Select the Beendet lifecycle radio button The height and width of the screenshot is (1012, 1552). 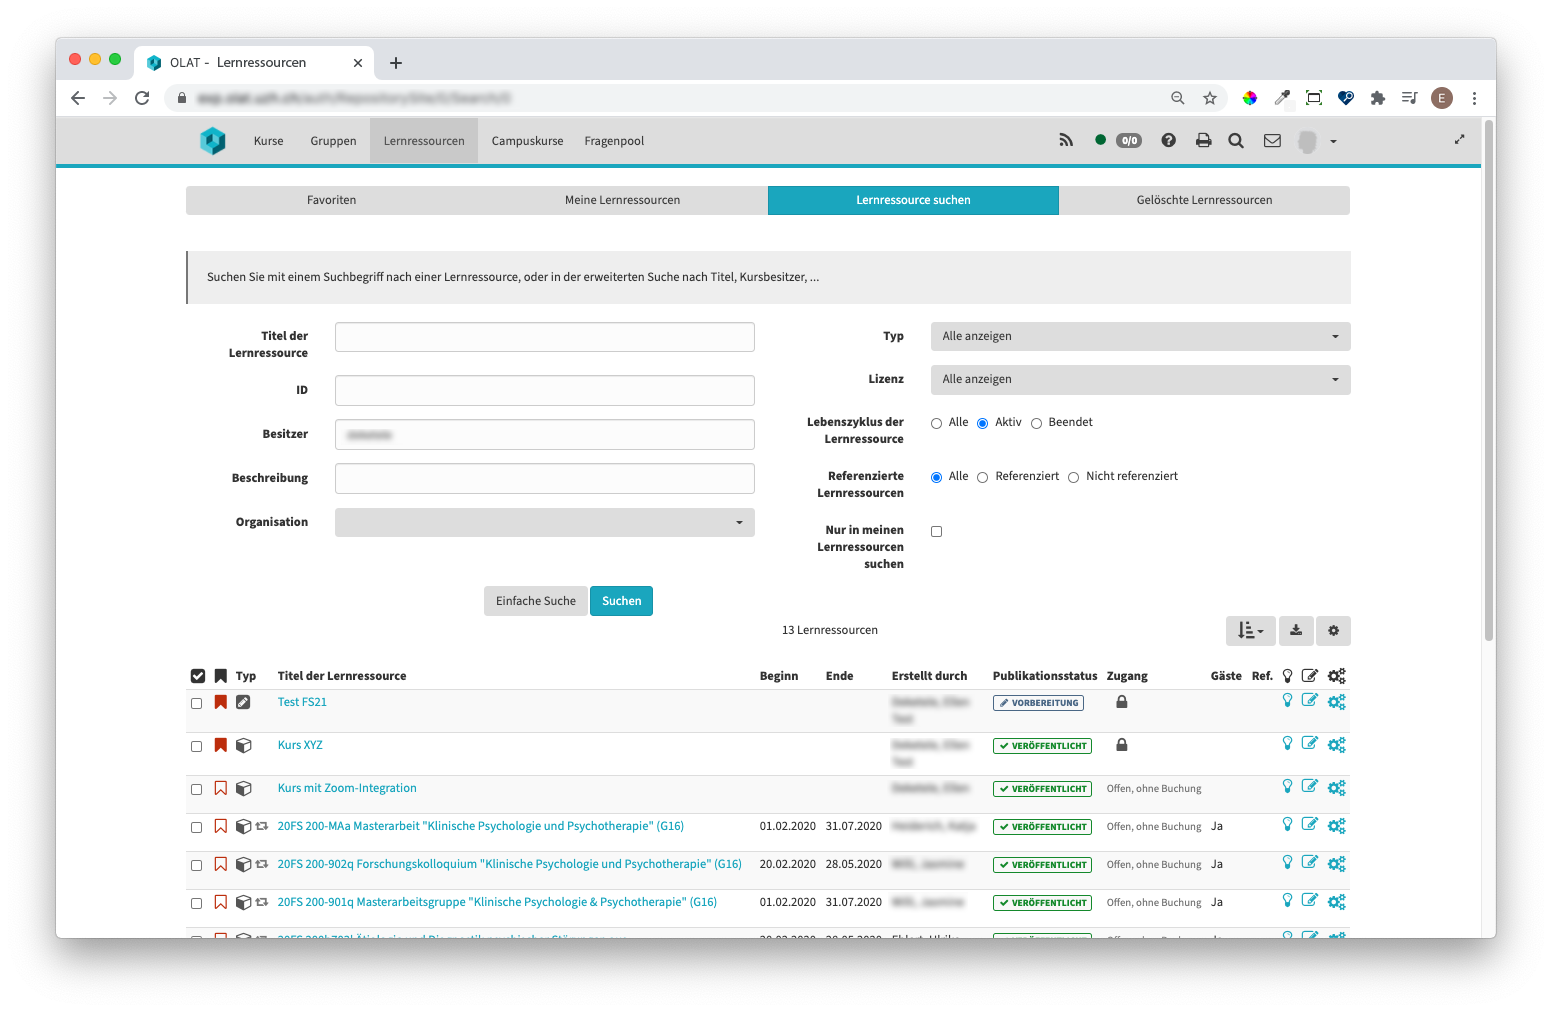coord(1037,423)
